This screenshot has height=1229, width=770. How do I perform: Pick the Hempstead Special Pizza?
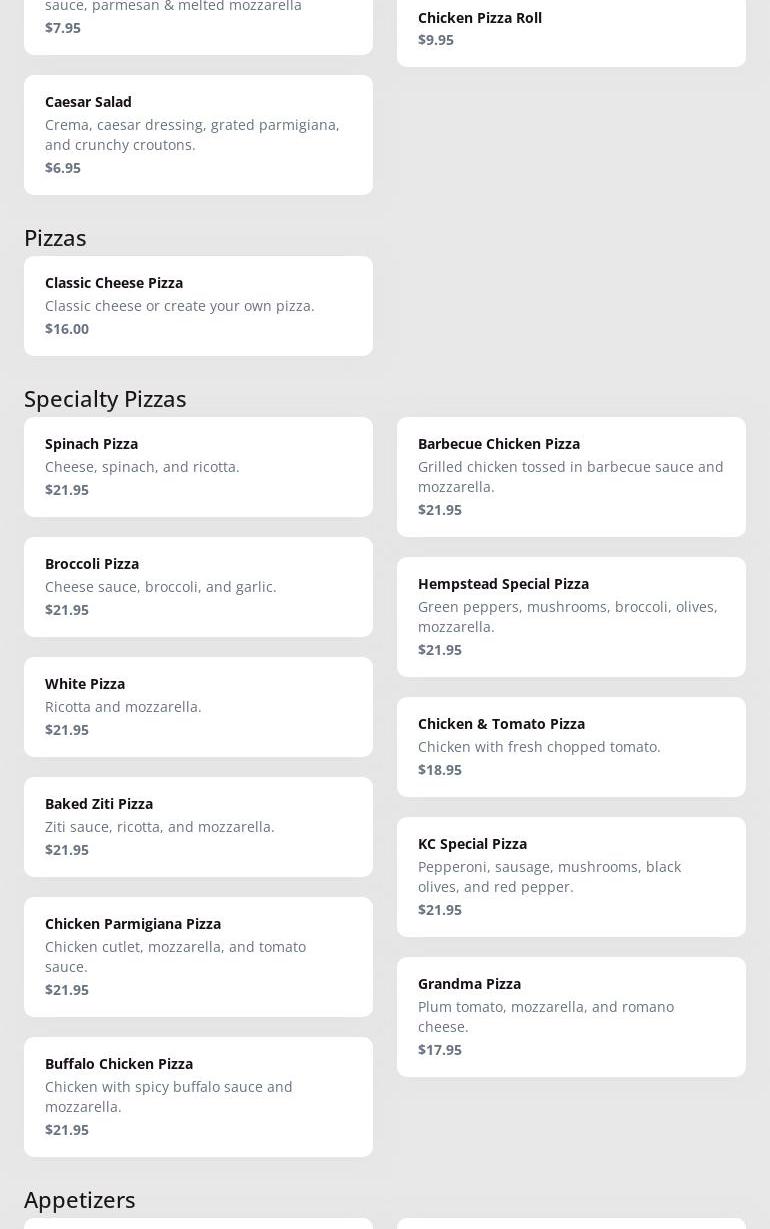pyautogui.click(x=571, y=616)
